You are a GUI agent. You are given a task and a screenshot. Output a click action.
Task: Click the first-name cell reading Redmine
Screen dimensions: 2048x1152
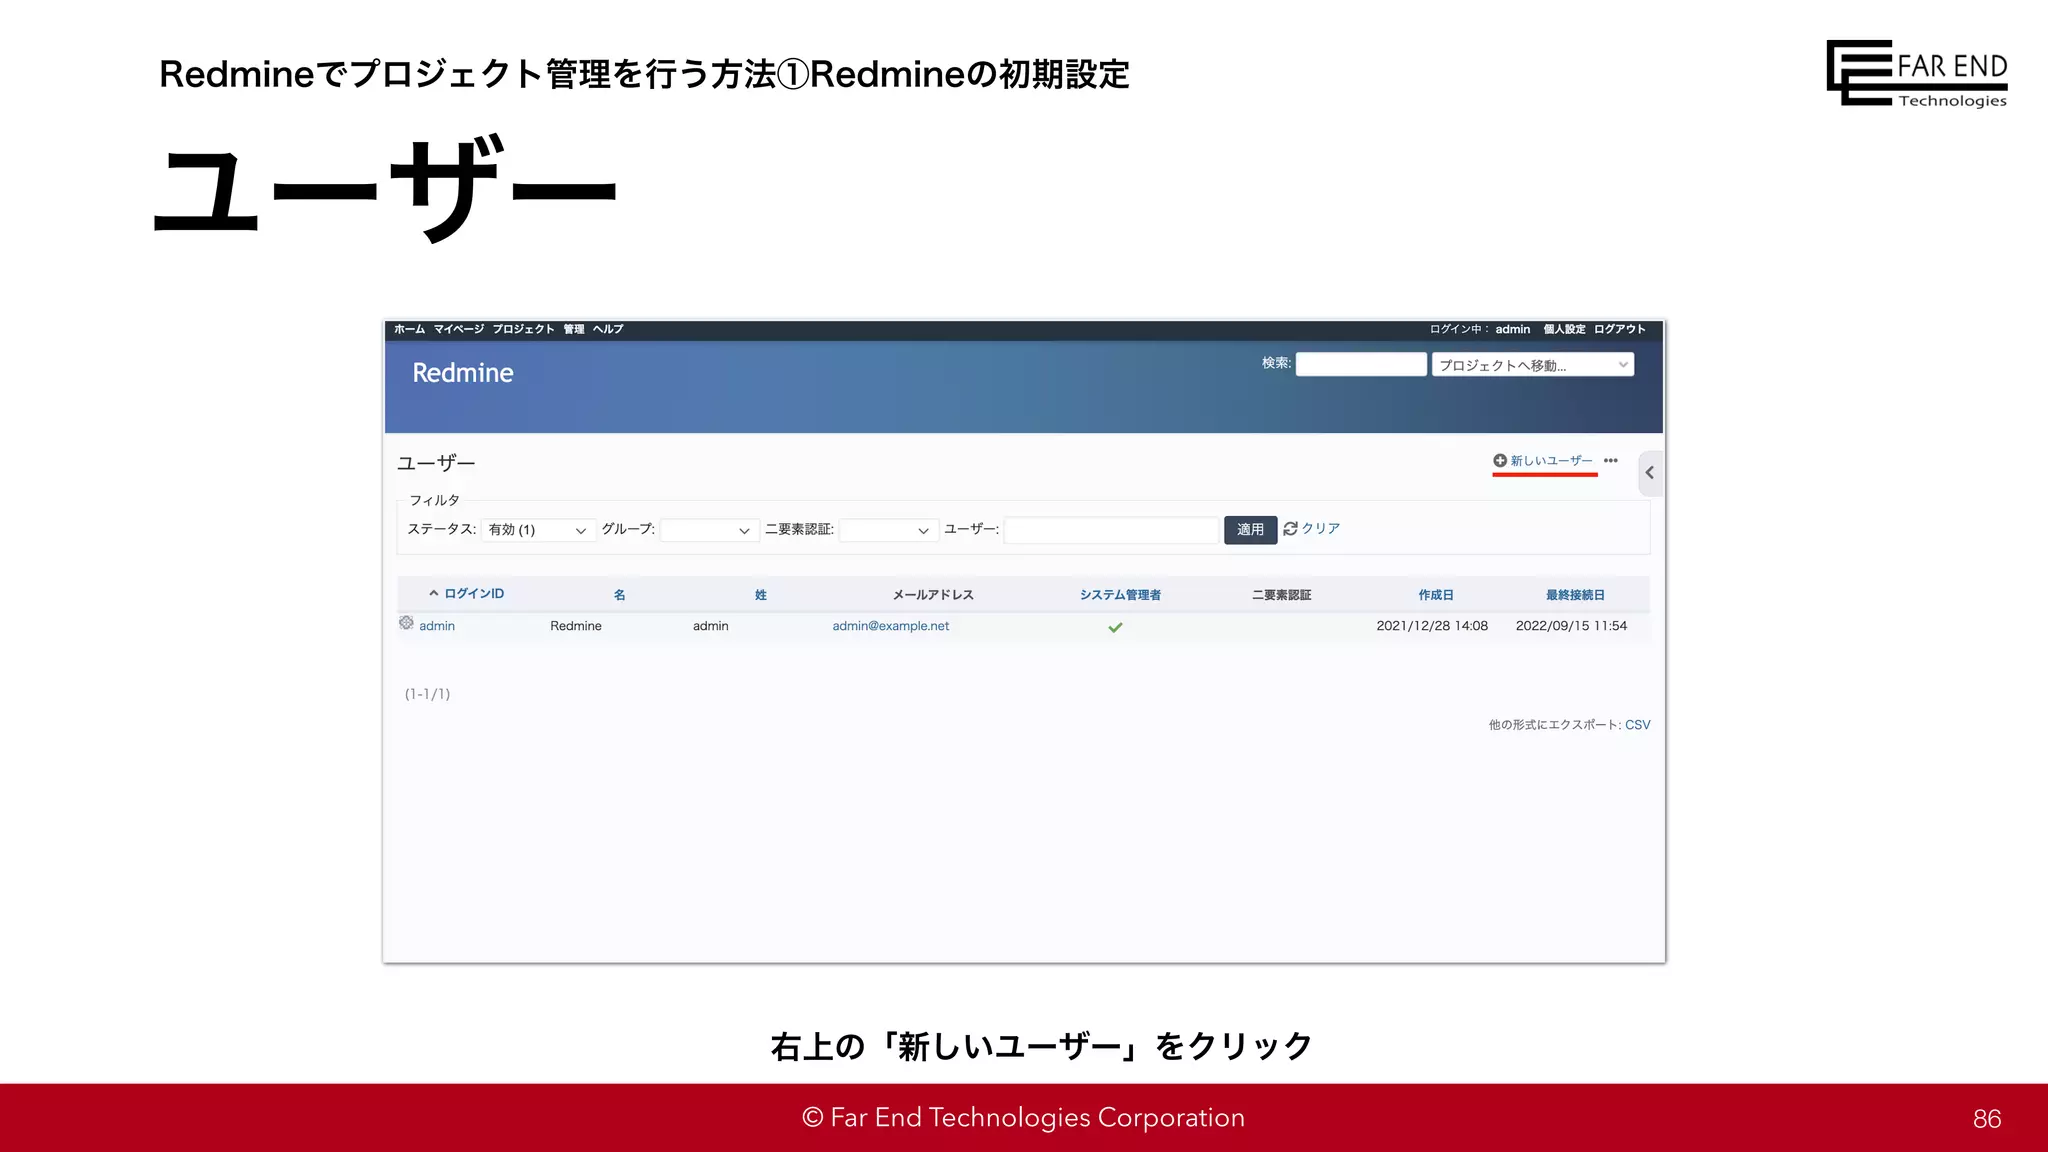click(576, 626)
